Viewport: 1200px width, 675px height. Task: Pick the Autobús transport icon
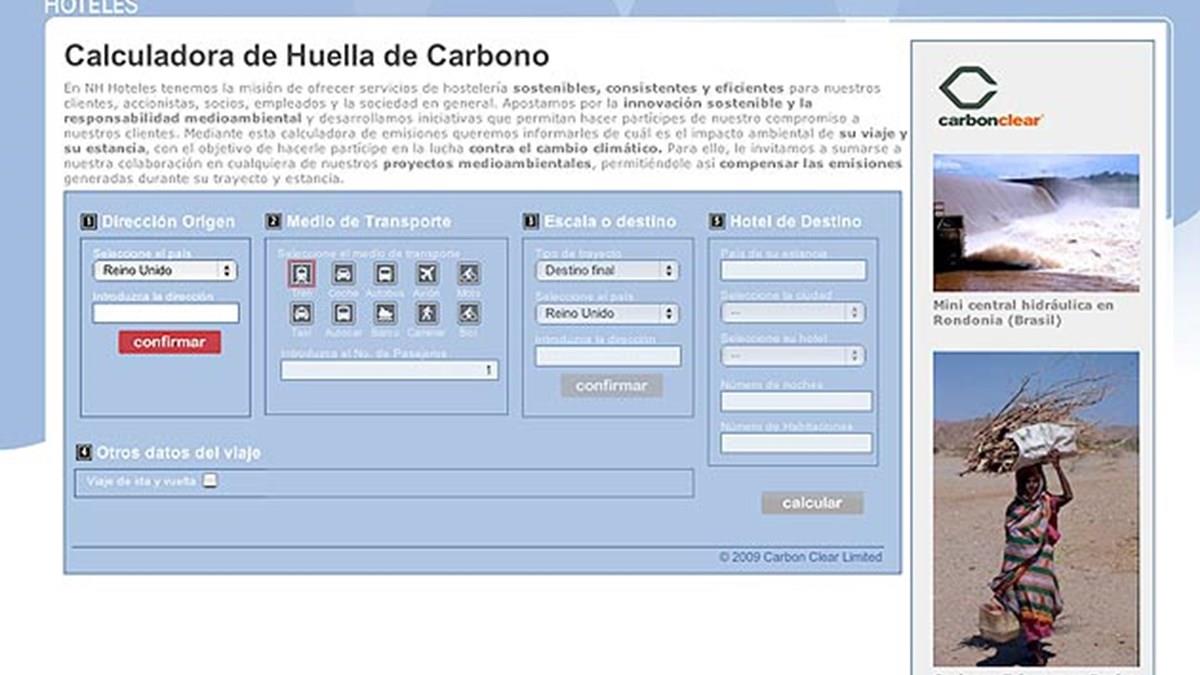[385, 273]
